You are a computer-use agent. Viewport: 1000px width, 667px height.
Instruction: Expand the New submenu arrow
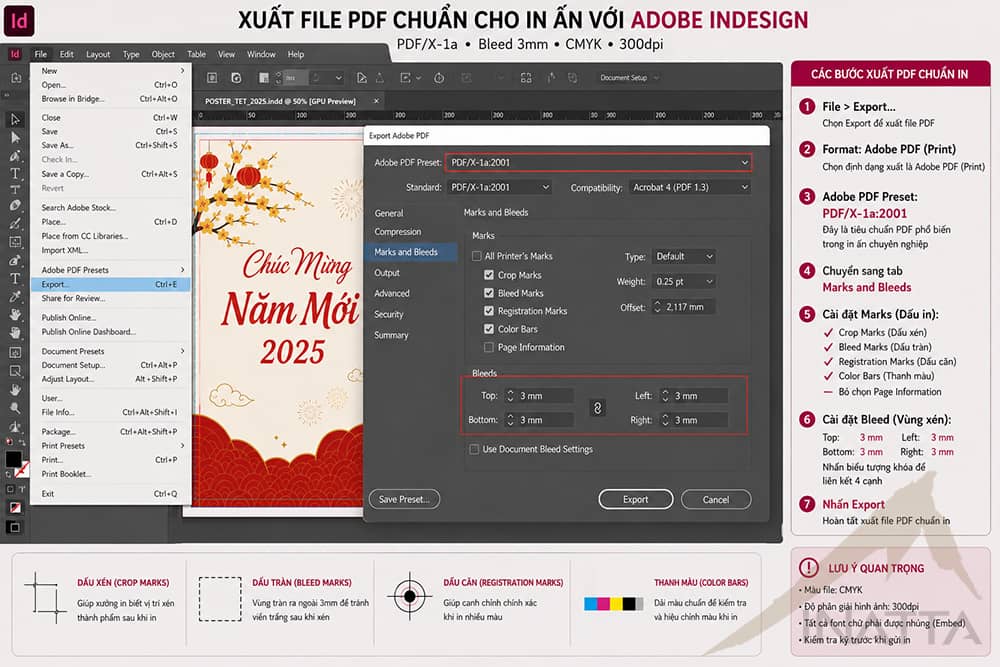pos(182,71)
